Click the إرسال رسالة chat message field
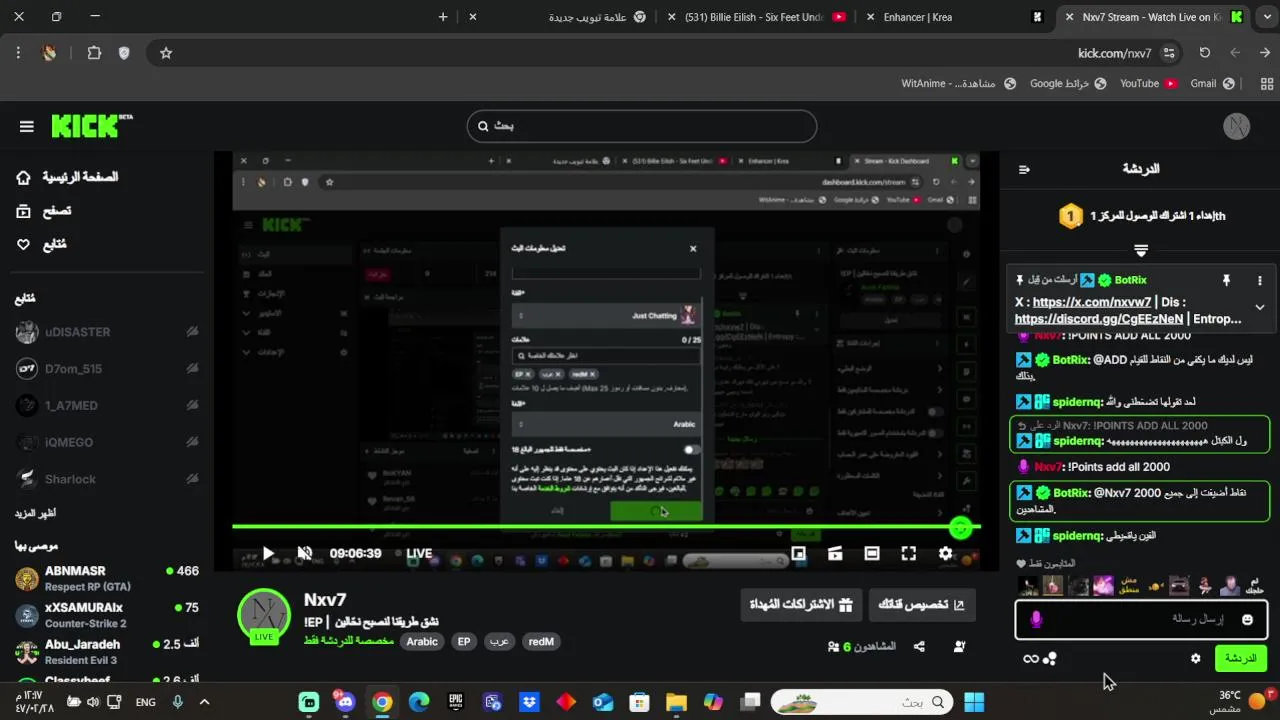The height and width of the screenshot is (720, 1280). (x=1141, y=620)
